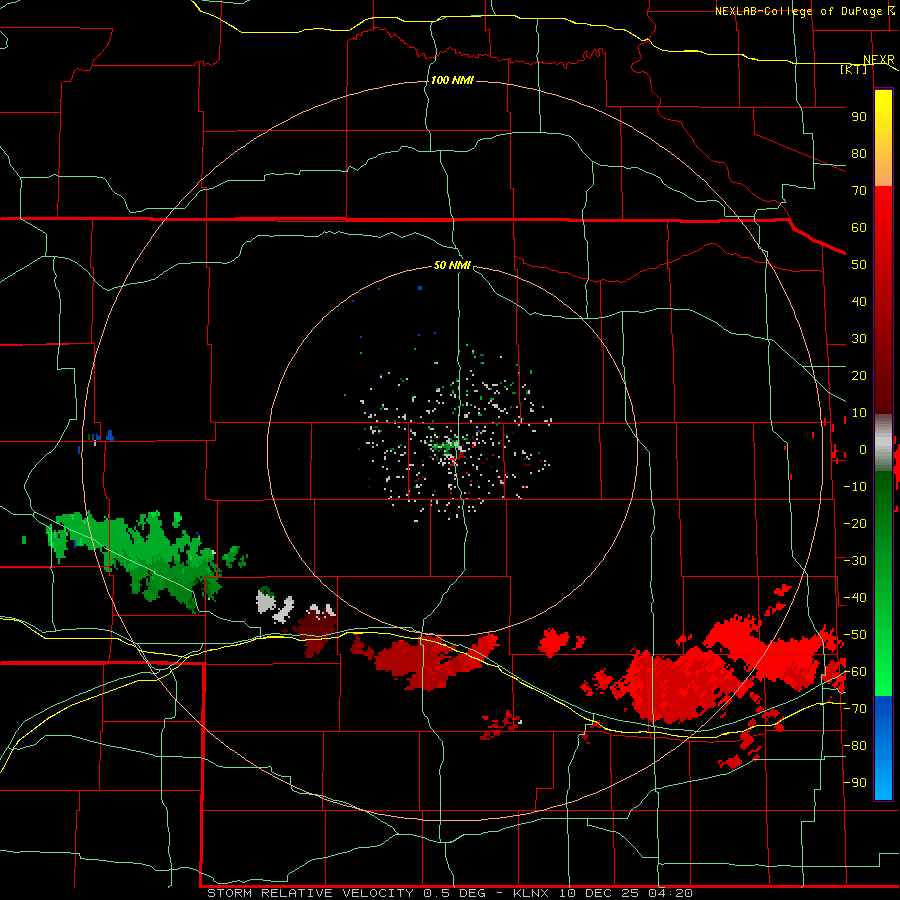Screen dimensions: 900x900
Task: Click the positive 10 knot scale label
Action: 859,413
